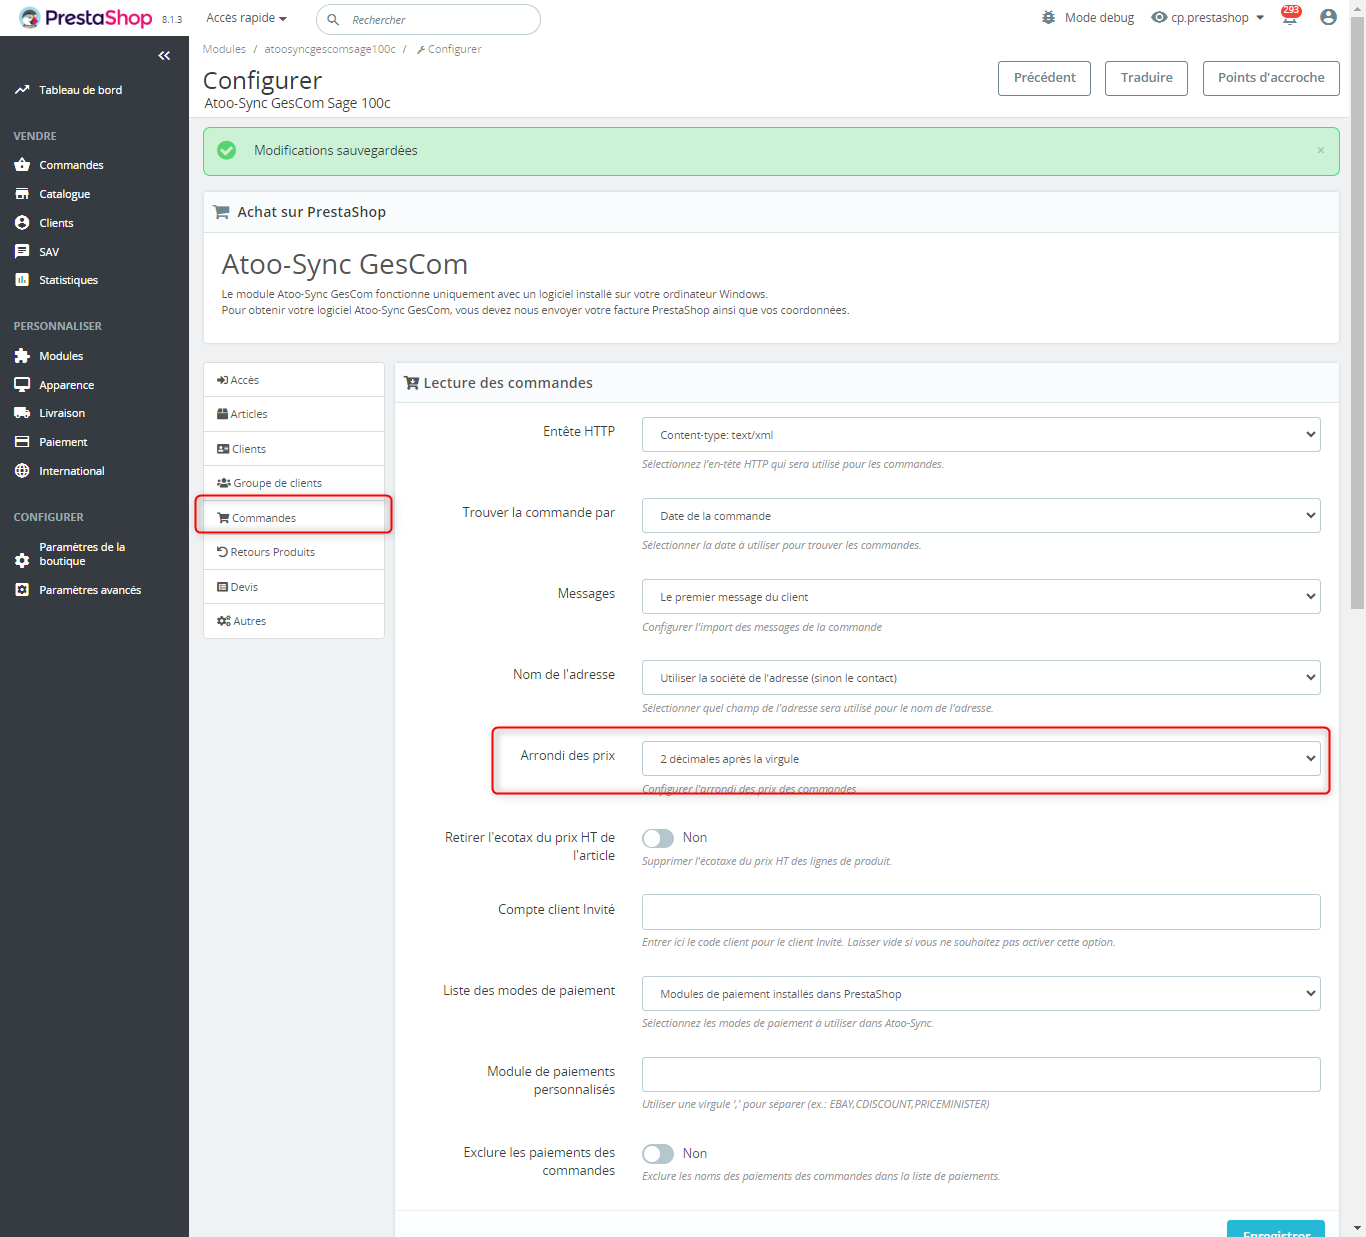Open the Arrondi des prix dropdown
This screenshot has height=1237, width=1366.
[981, 759]
